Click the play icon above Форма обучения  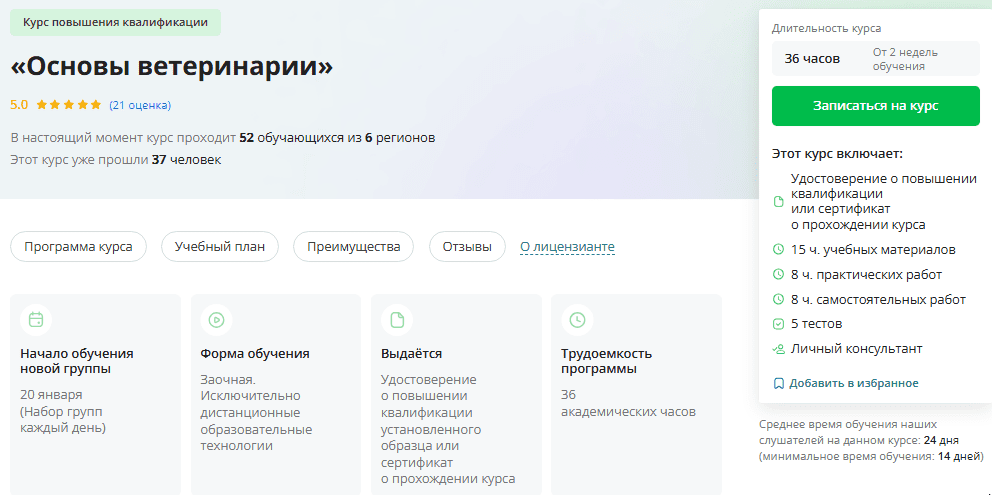click(216, 320)
